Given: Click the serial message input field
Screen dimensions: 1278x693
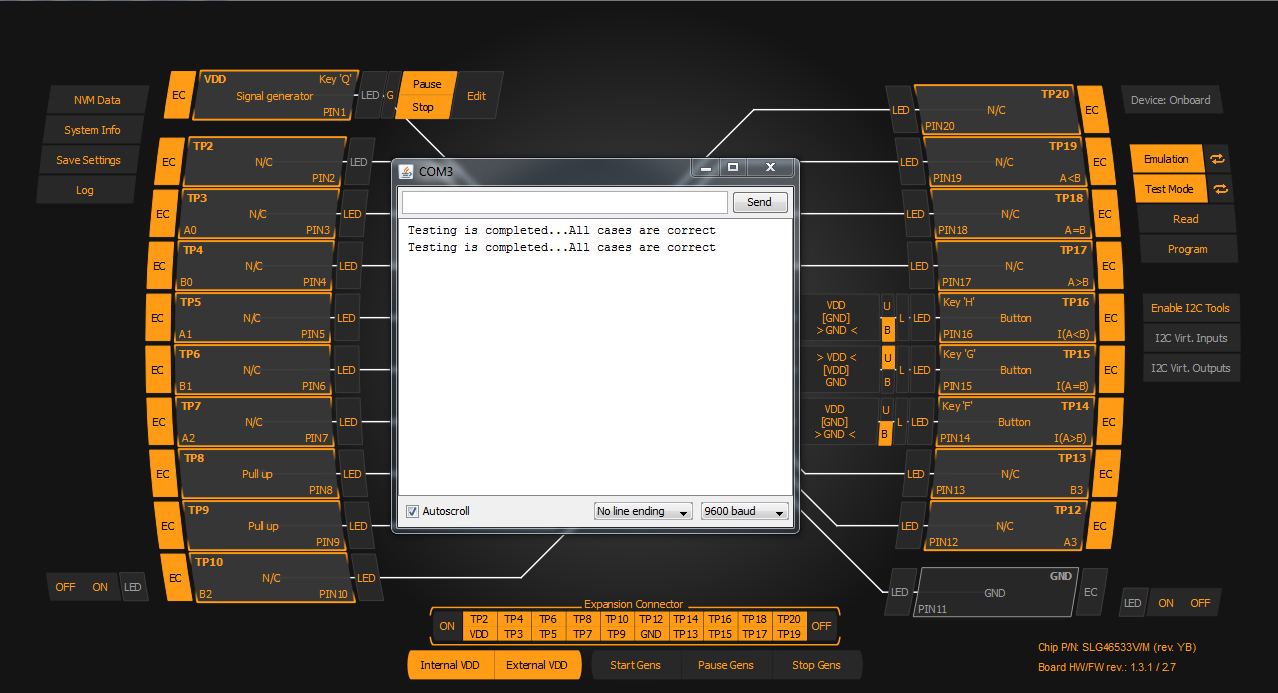Looking at the screenshot, I should [x=564, y=202].
